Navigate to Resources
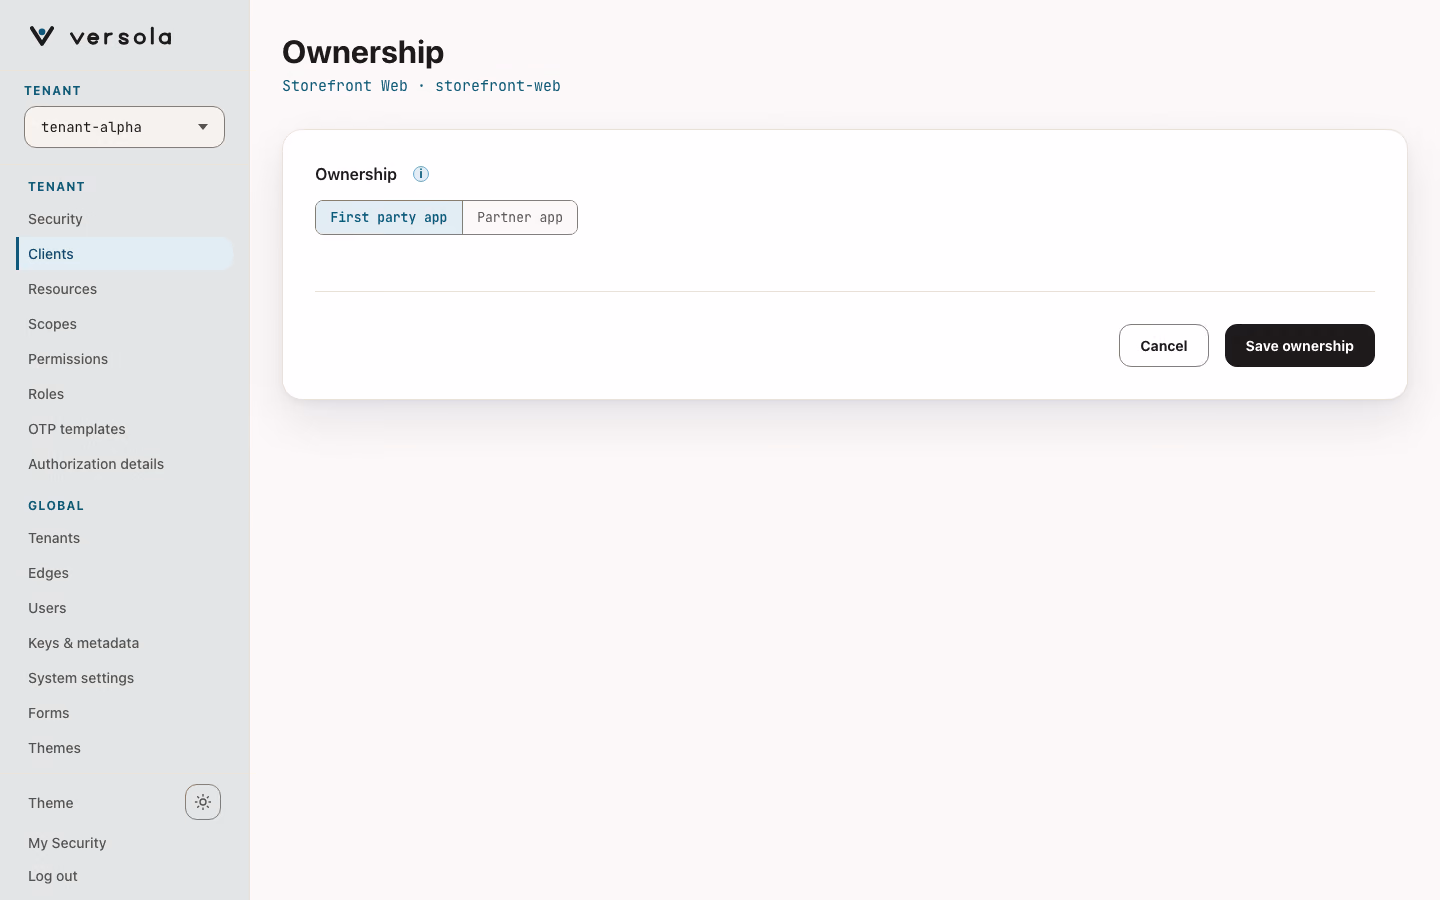Viewport: 1440px width, 900px height. [x=124, y=289]
